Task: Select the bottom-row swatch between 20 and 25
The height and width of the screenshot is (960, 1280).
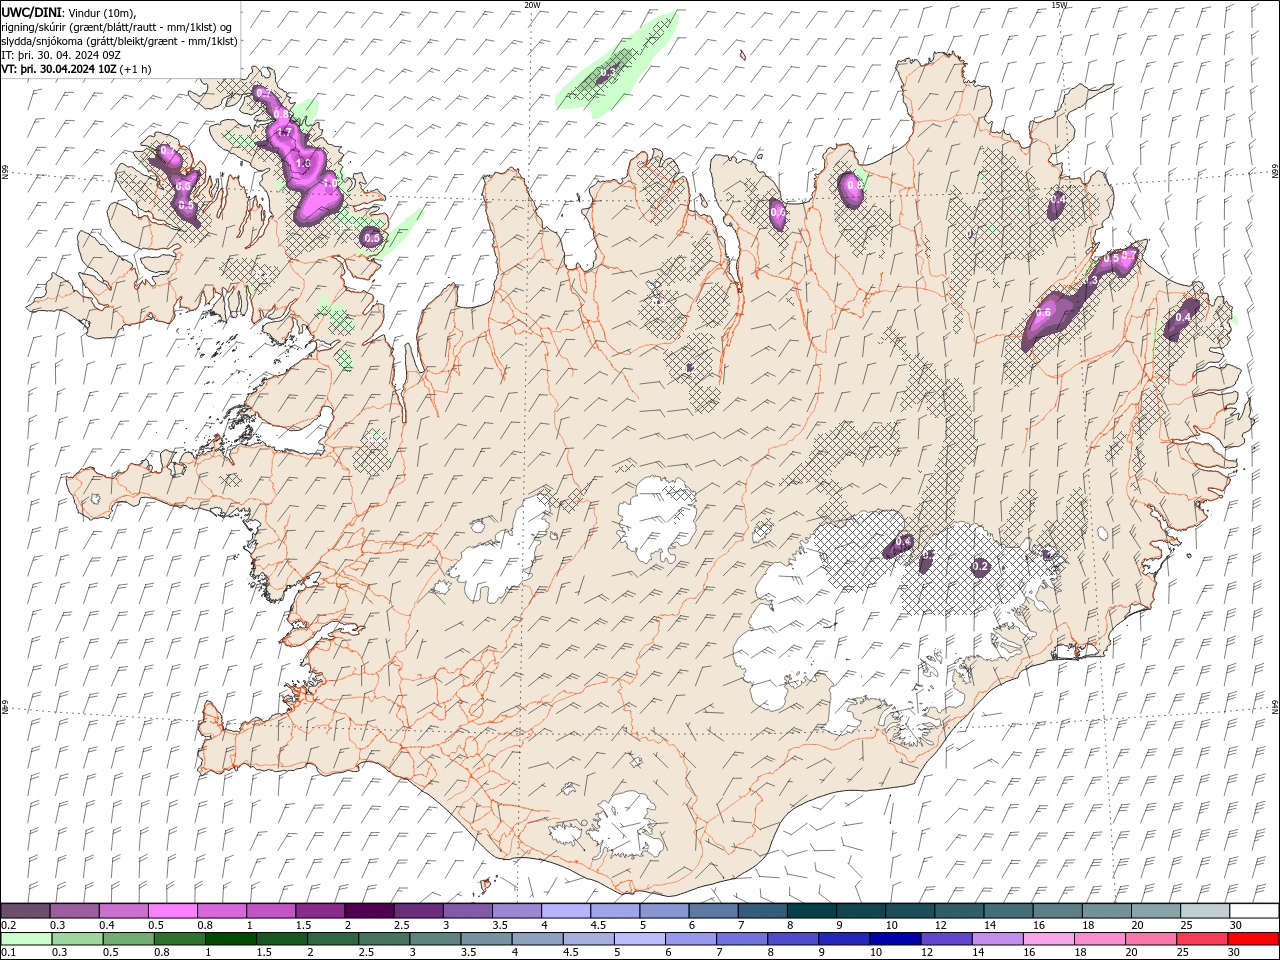Action: [x=1149, y=939]
